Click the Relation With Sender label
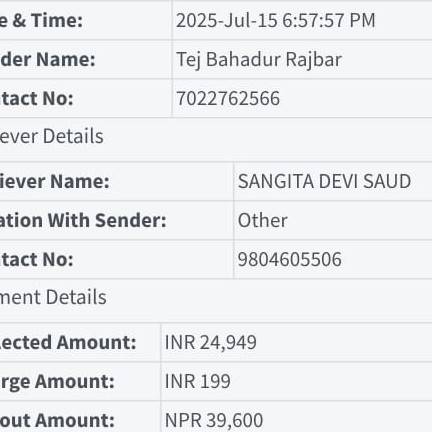 [x=83, y=220]
